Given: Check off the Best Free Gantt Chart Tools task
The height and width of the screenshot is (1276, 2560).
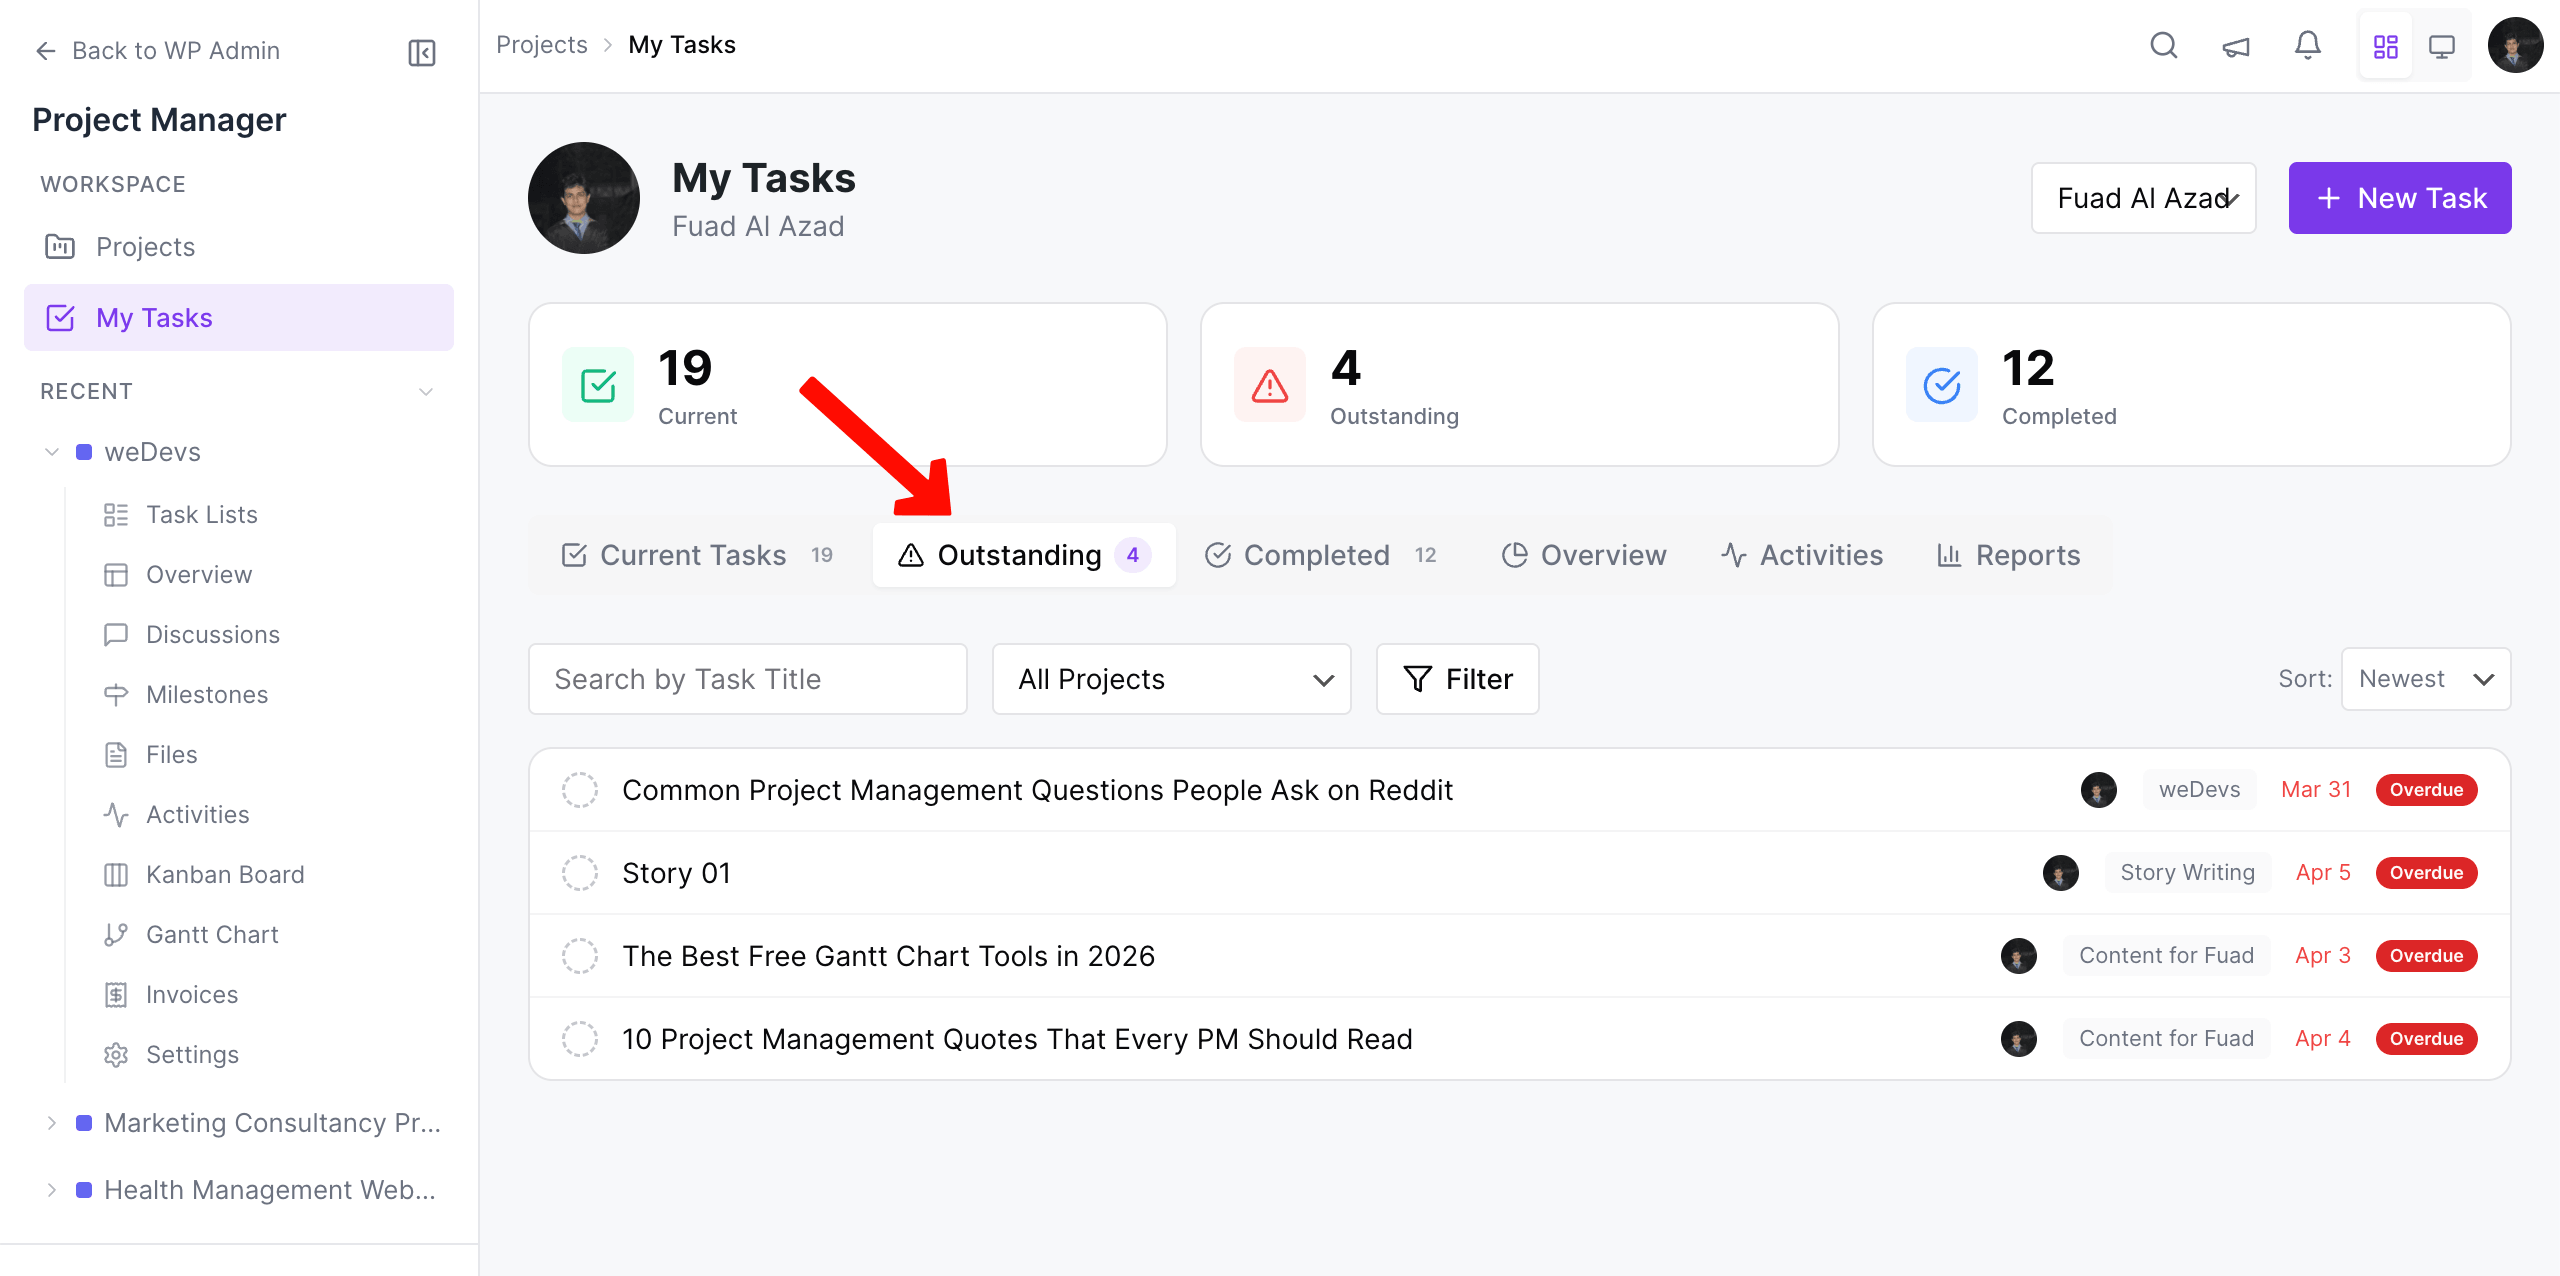Looking at the screenshot, I should 580,956.
